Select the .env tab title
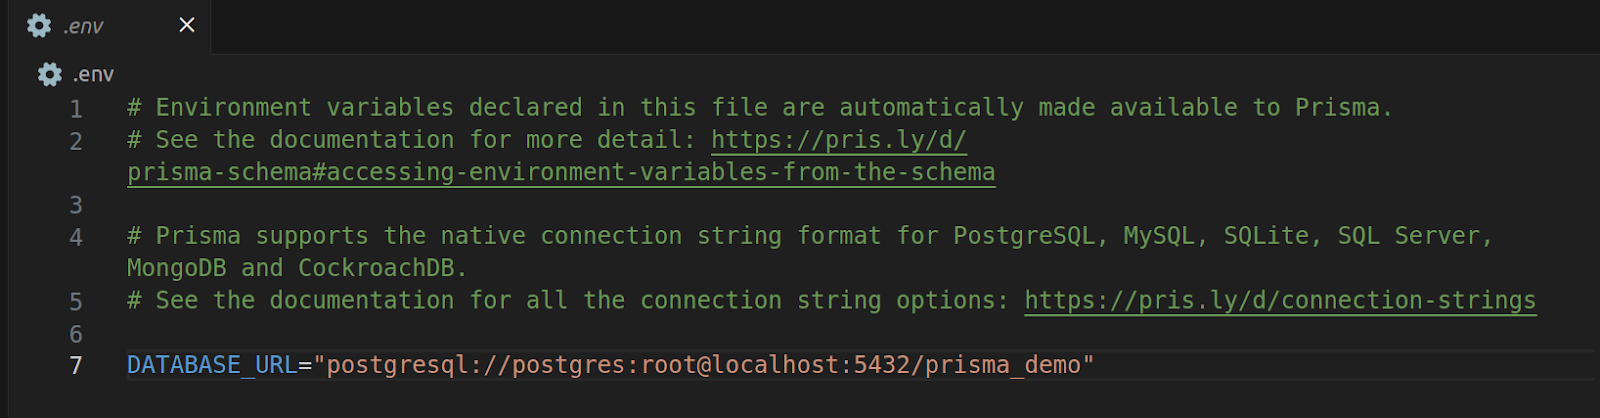This screenshot has width=1600, height=418. tap(83, 27)
